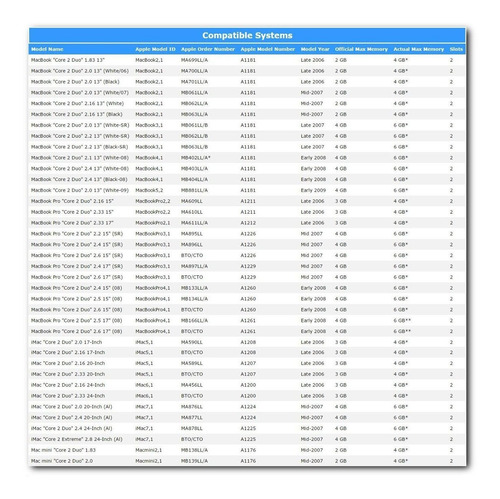Select Mac mini "Core 2 Duo" 2.0

[62, 461]
